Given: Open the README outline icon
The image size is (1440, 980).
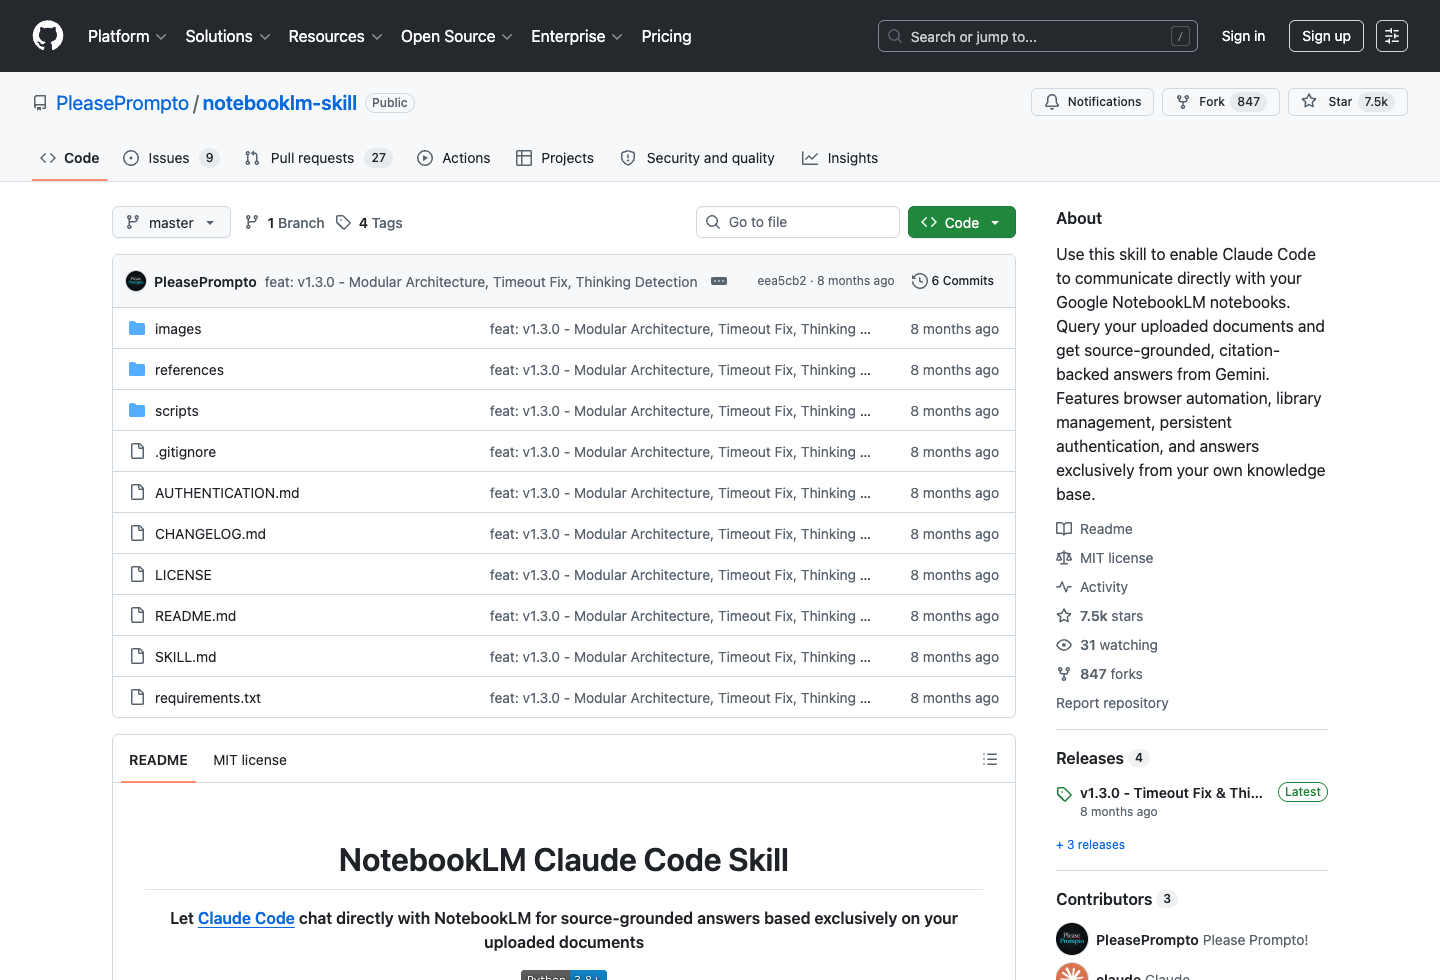Looking at the screenshot, I should click(x=990, y=759).
